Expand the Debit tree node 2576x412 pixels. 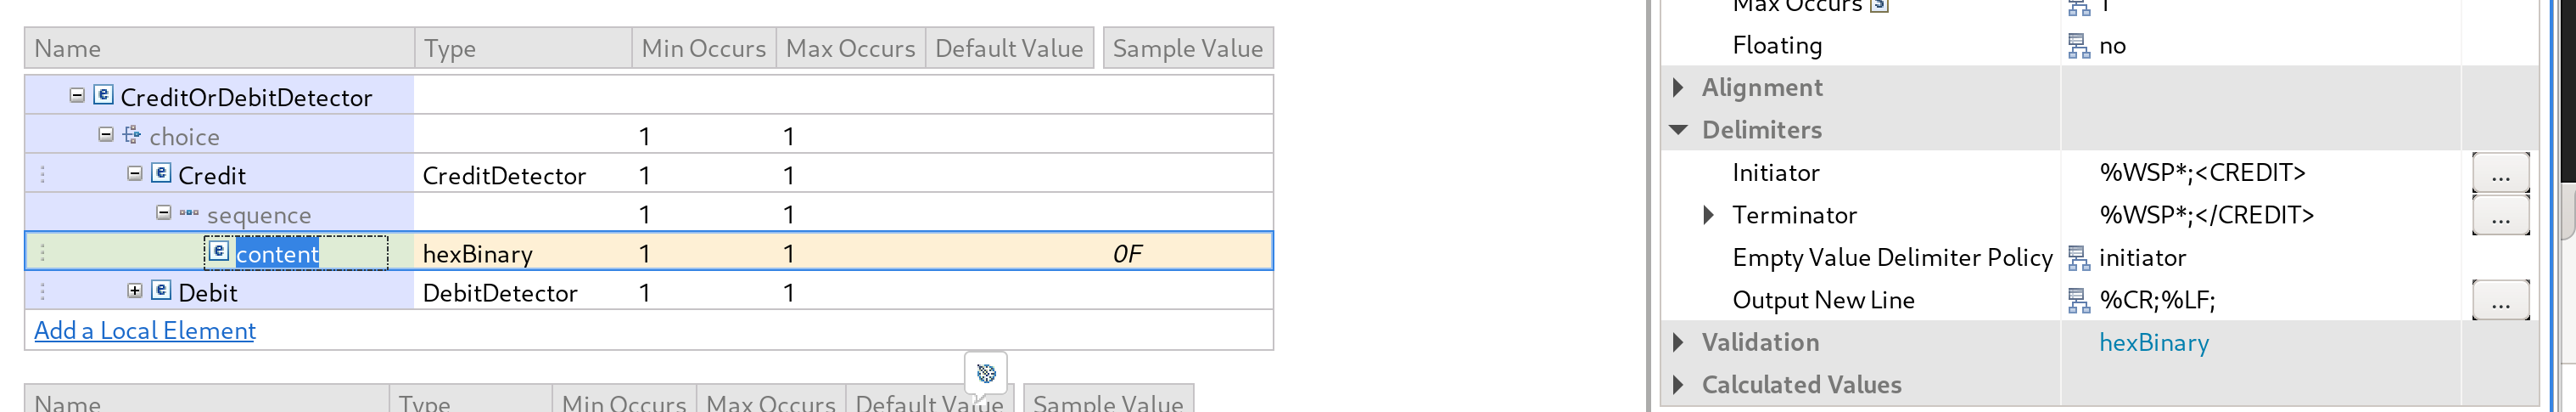tap(135, 291)
